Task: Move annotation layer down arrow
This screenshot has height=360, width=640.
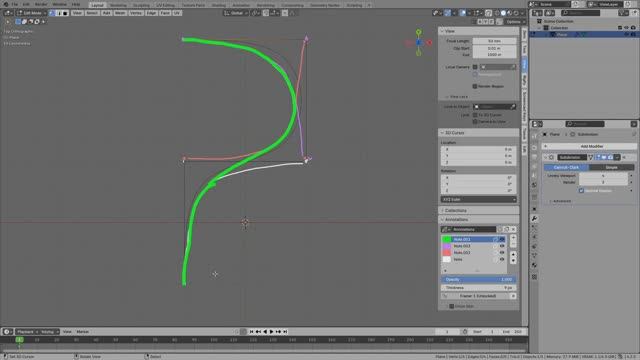Action: pyautogui.click(x=513, y=260)
